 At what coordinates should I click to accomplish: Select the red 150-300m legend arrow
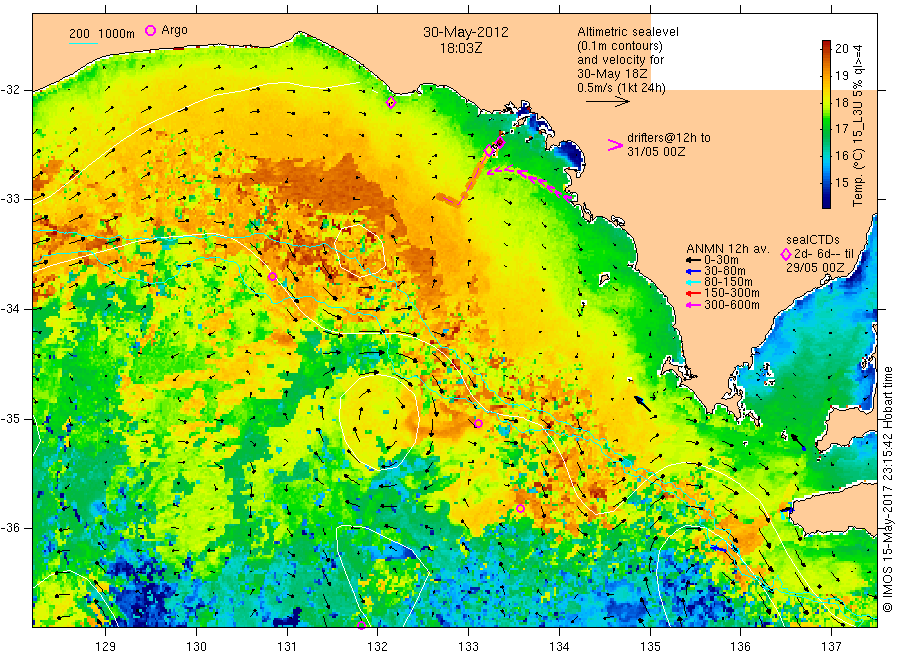693,294
